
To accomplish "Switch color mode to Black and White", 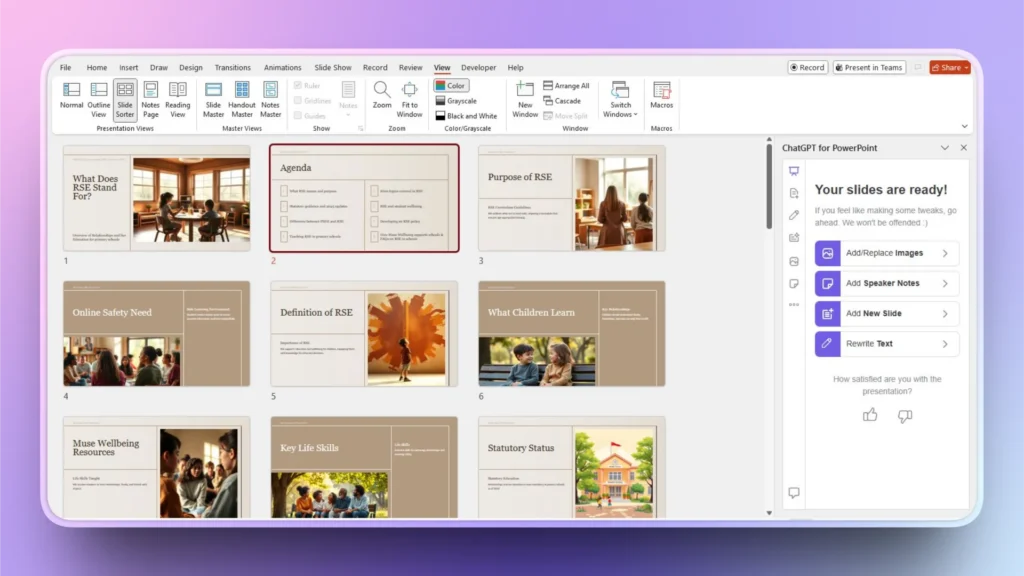I will tap(466, 116).
